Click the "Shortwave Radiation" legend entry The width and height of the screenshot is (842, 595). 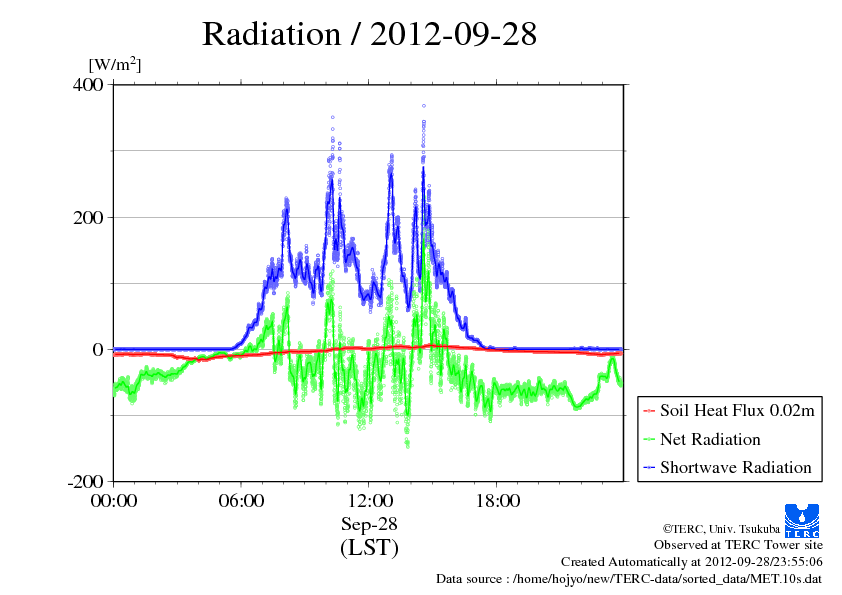pyautogui.click(x=736, y=467)
